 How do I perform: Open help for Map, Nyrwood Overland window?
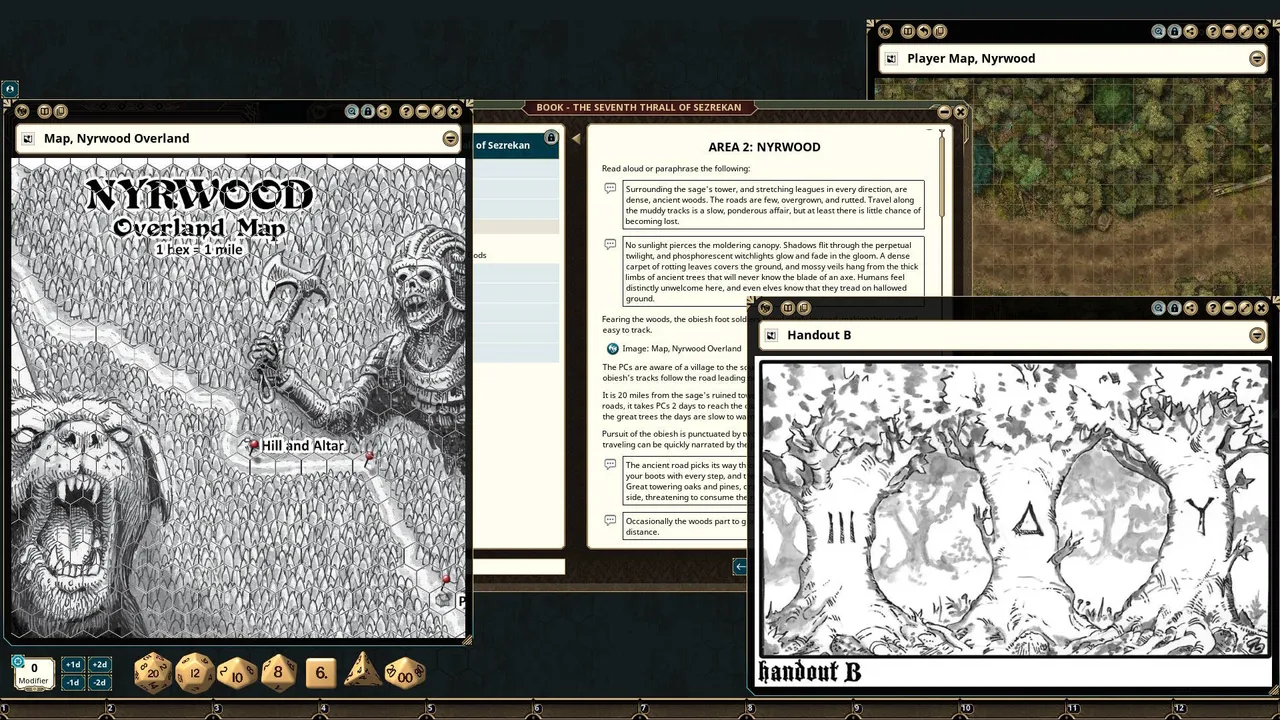(x=406, y=112)
